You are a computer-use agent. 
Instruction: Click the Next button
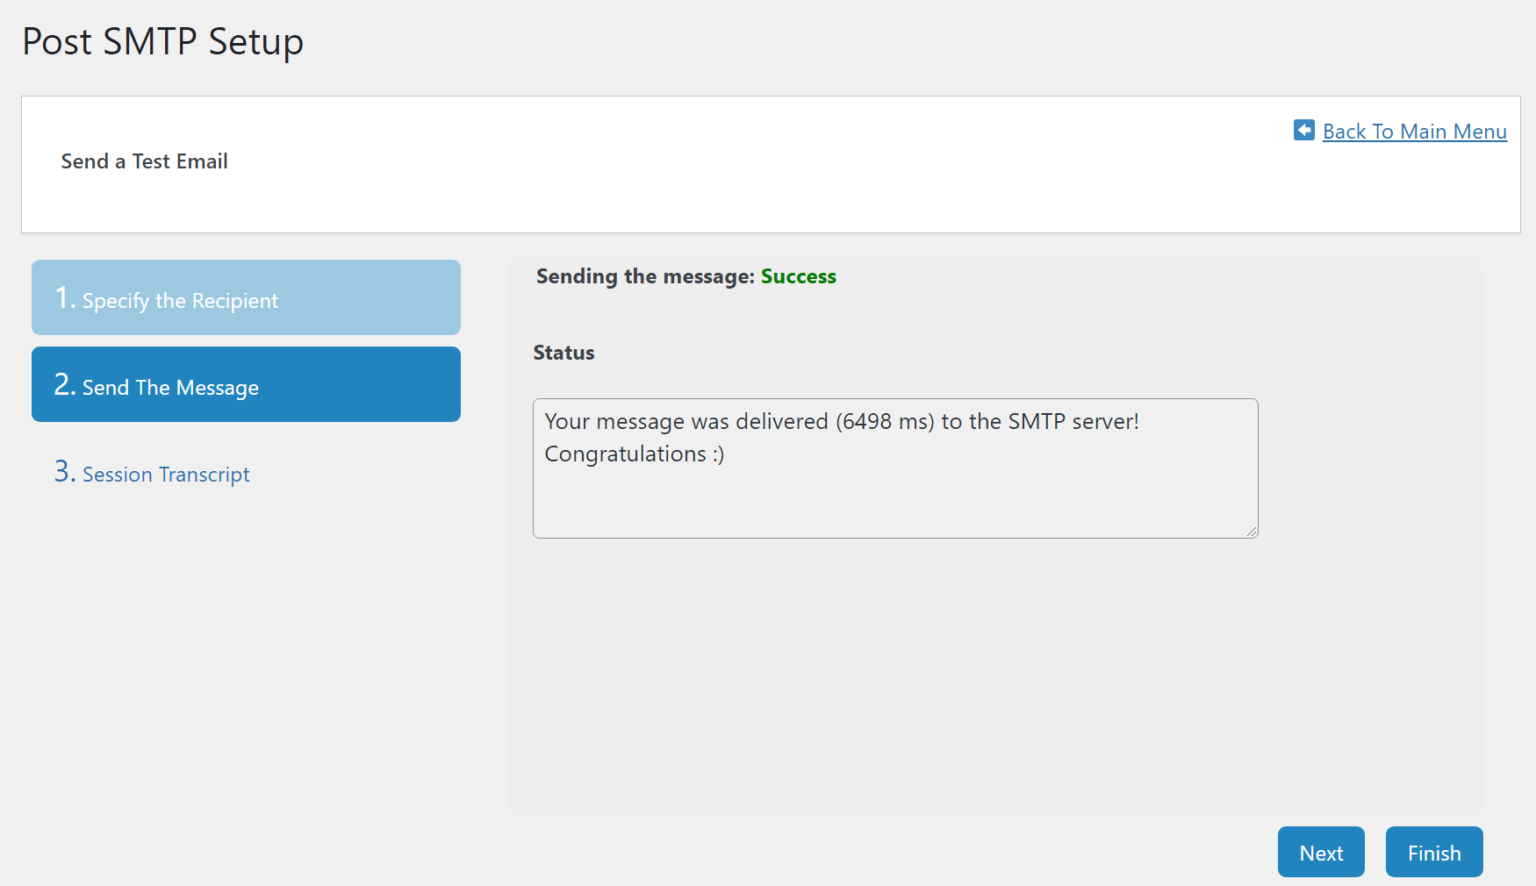point(1321,852)
